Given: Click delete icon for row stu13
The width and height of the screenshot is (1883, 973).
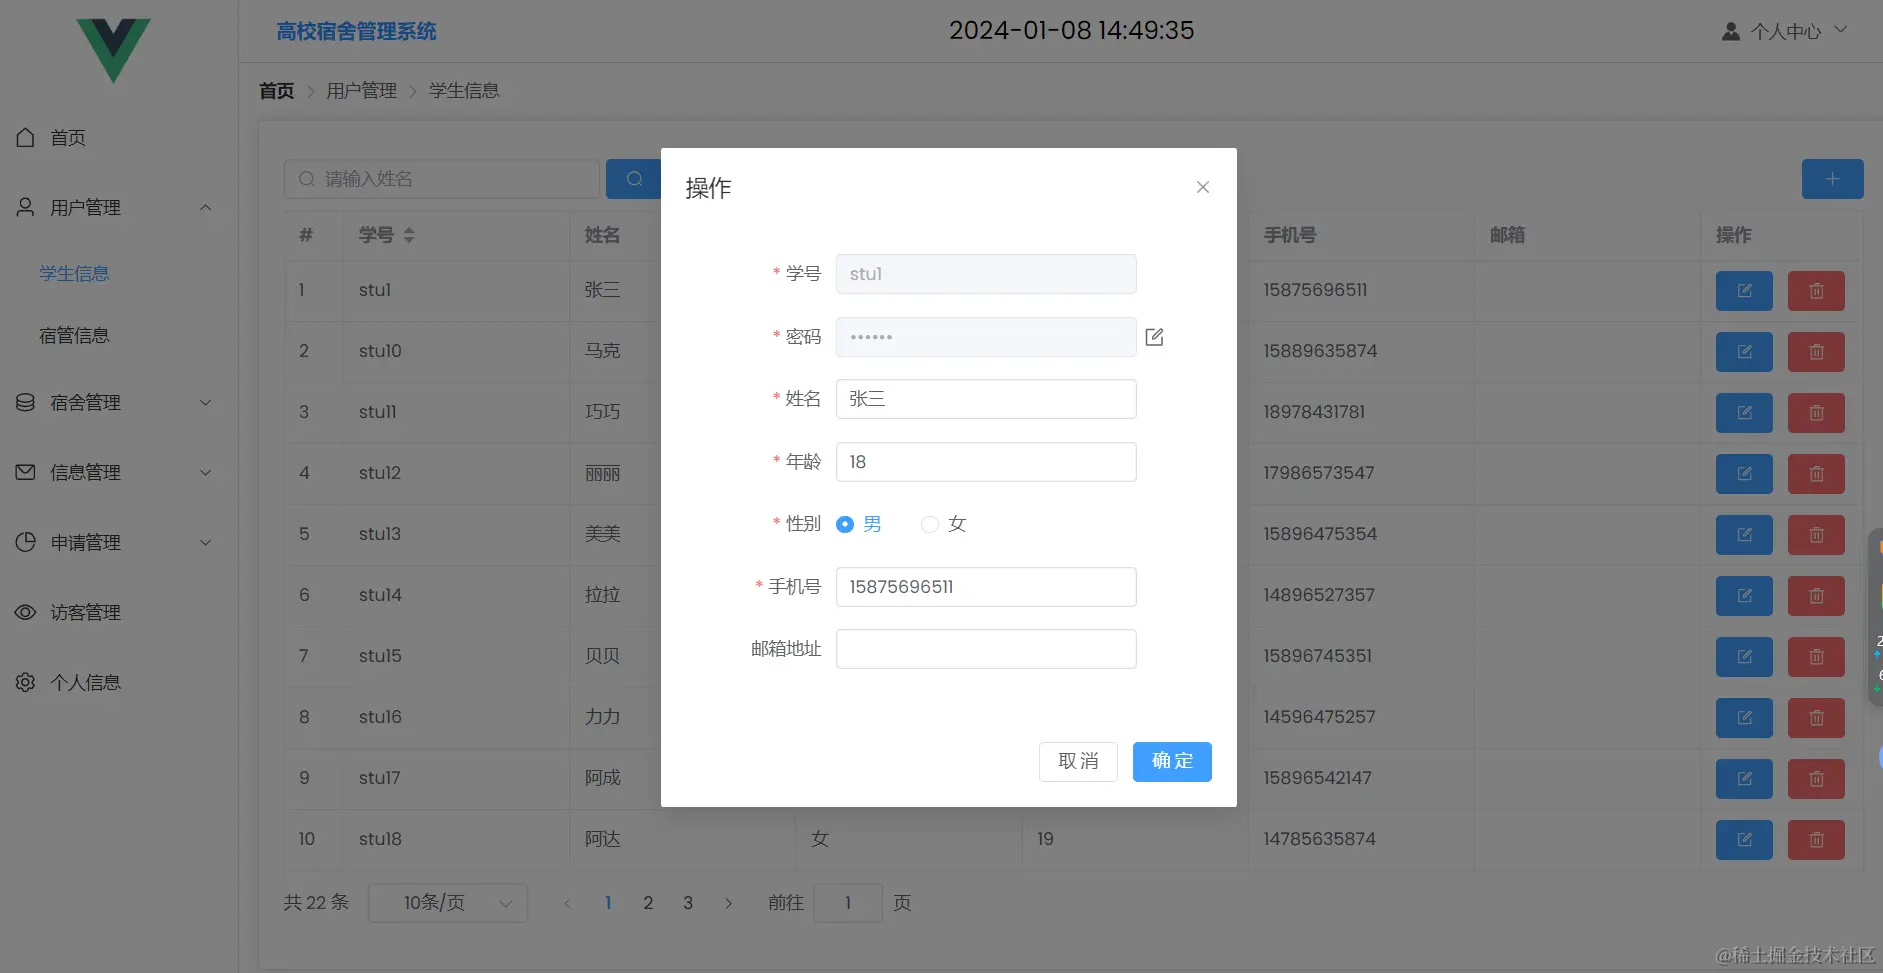Looking at the screenshot, I should (1816, 535).
